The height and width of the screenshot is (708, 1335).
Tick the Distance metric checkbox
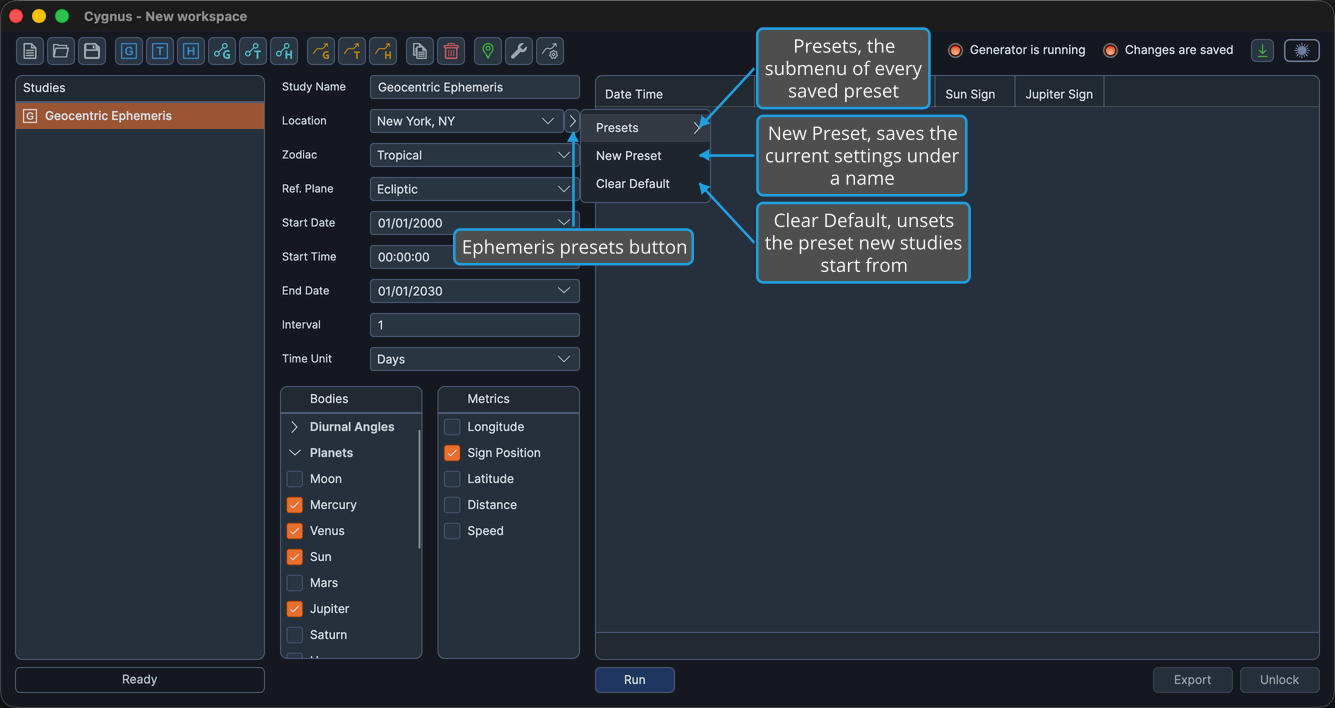click(x=452, y=505)
